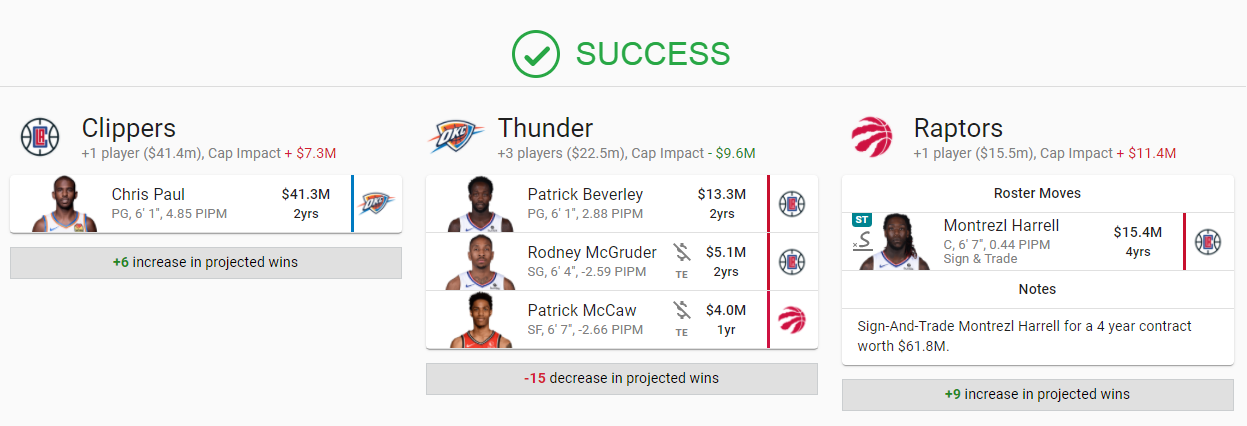Image resolution: width=1247 pixels, height=426 pixels.
Task: Click the Clippers logo in Patrick Beverley's row
Action: (x=792, y=204)
